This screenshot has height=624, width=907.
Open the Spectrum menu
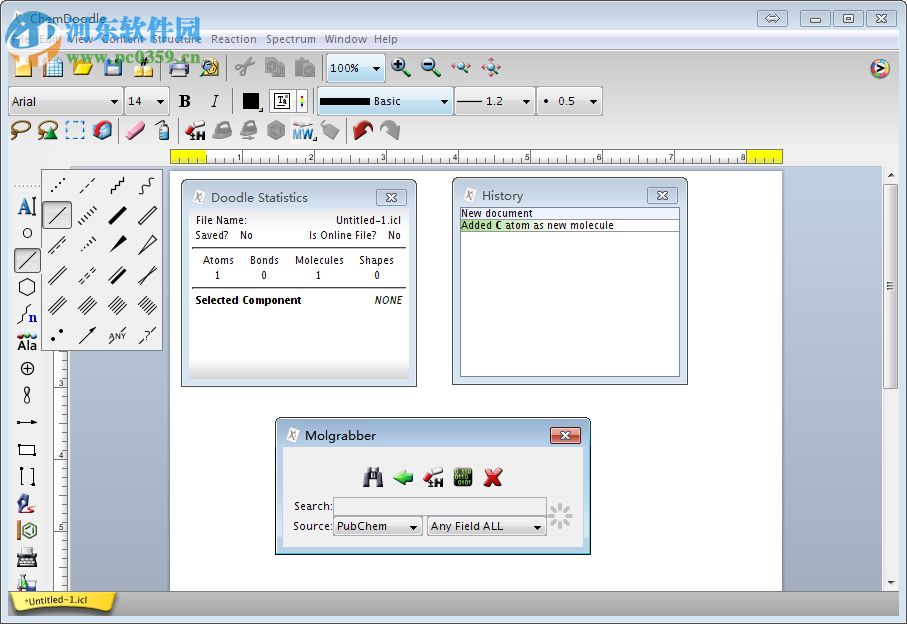click(x=290, y=39)
